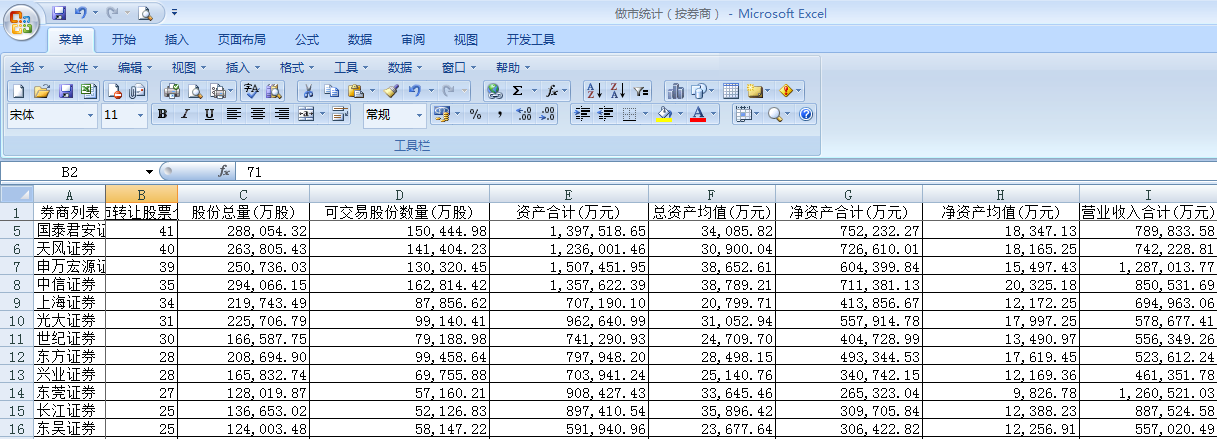Apply comma style format
The image size is (1217, 439).
pyautogui.click(x=499, y=114)
